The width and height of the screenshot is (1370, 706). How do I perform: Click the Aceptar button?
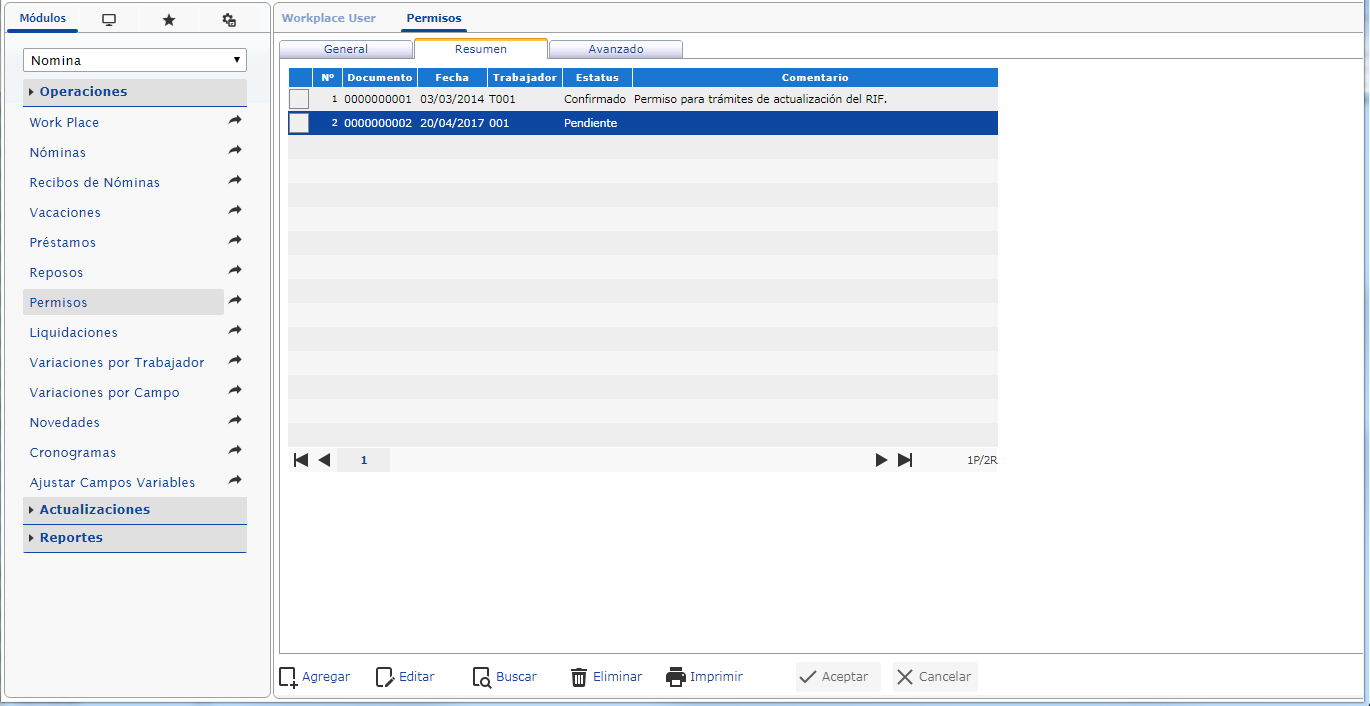[838, 677]
